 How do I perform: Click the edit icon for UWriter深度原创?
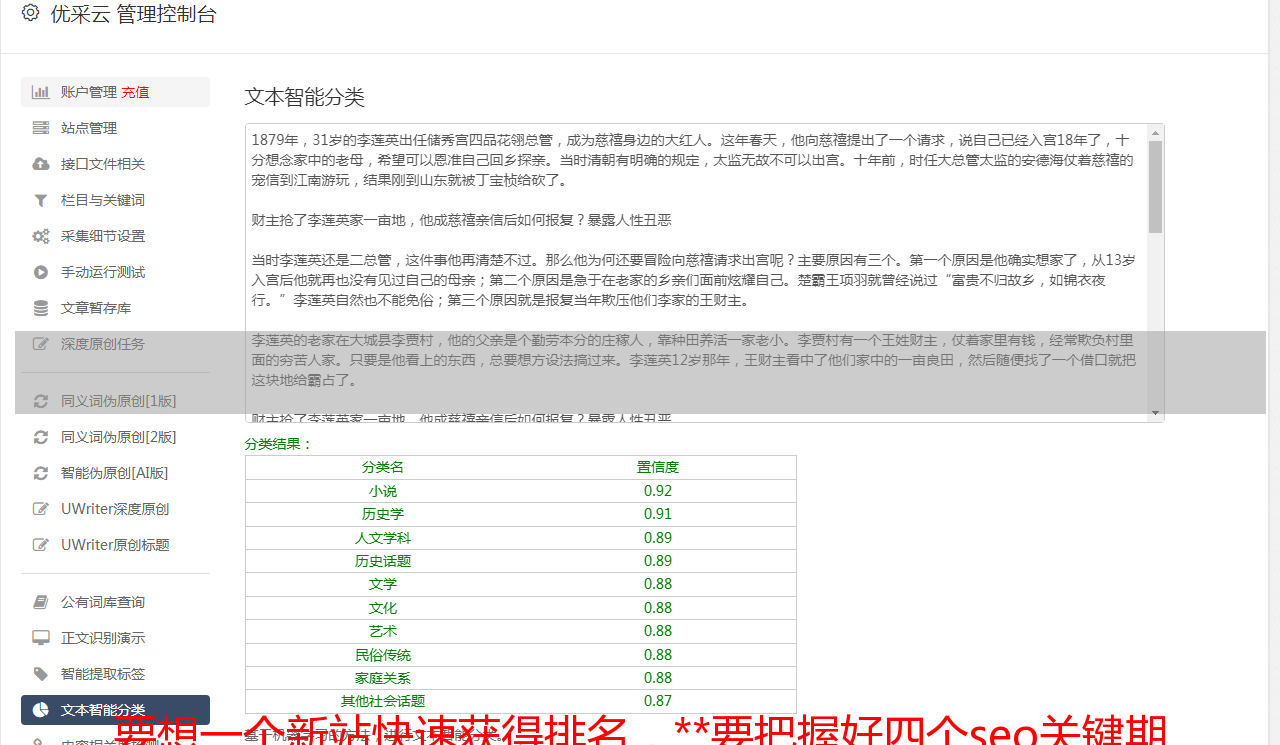click(x=41, y=509)
